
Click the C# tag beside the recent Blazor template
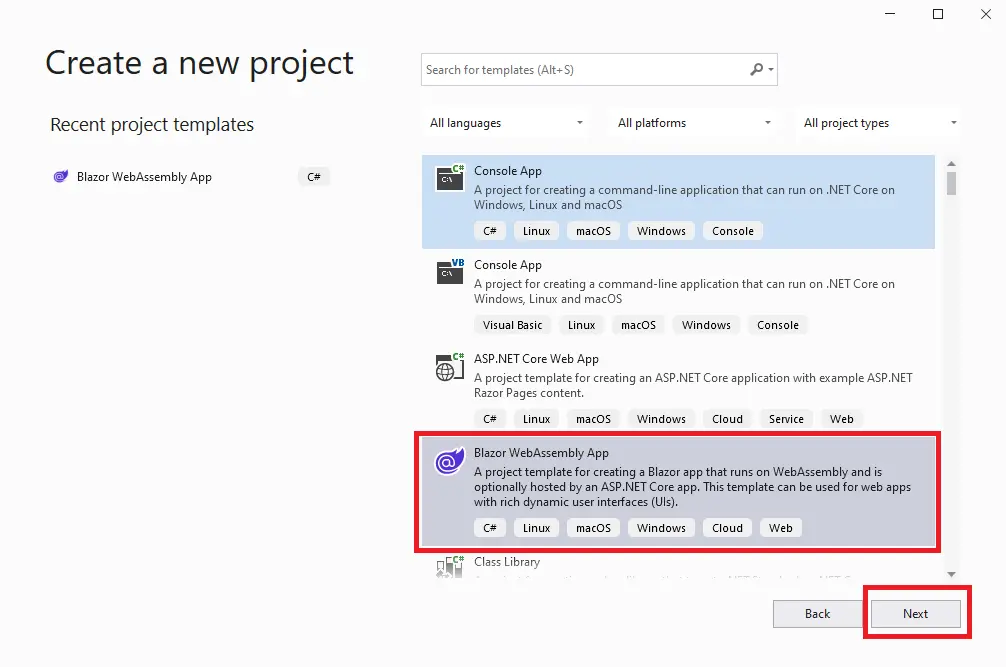(314, 176)
